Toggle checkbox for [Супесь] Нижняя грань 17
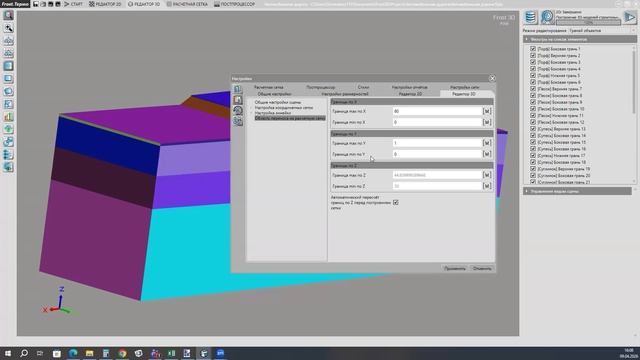Image resolution: width=640 pixels, height=360 pixels. pos(533,156)
